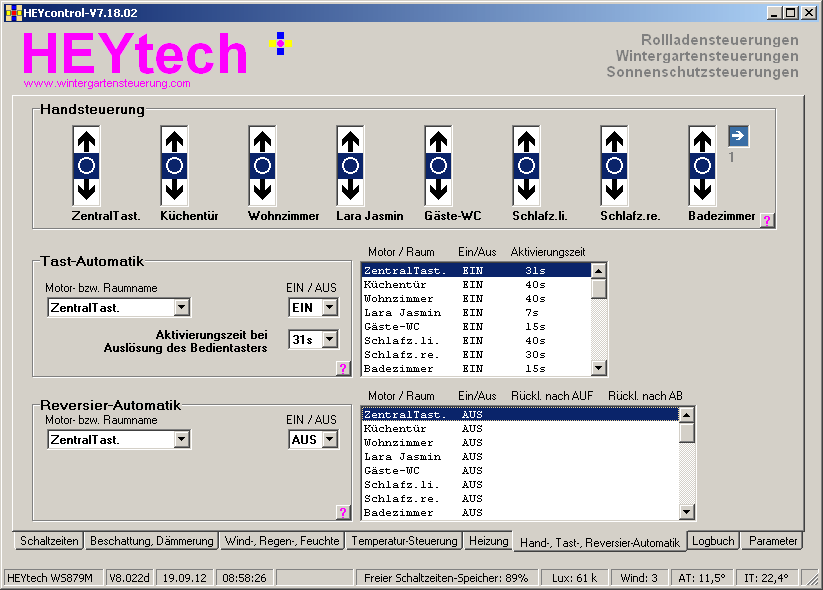Select Wohnzimmer row with 40s activation time

[476, 299]
